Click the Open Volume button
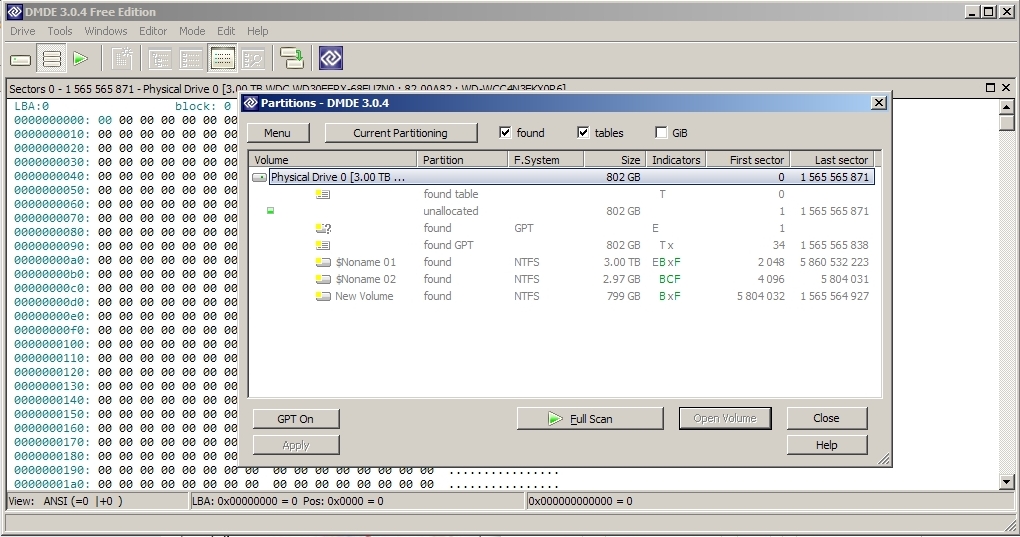Image resolution: width=1020 pixels, height=537 pixels. click(725, 418)
